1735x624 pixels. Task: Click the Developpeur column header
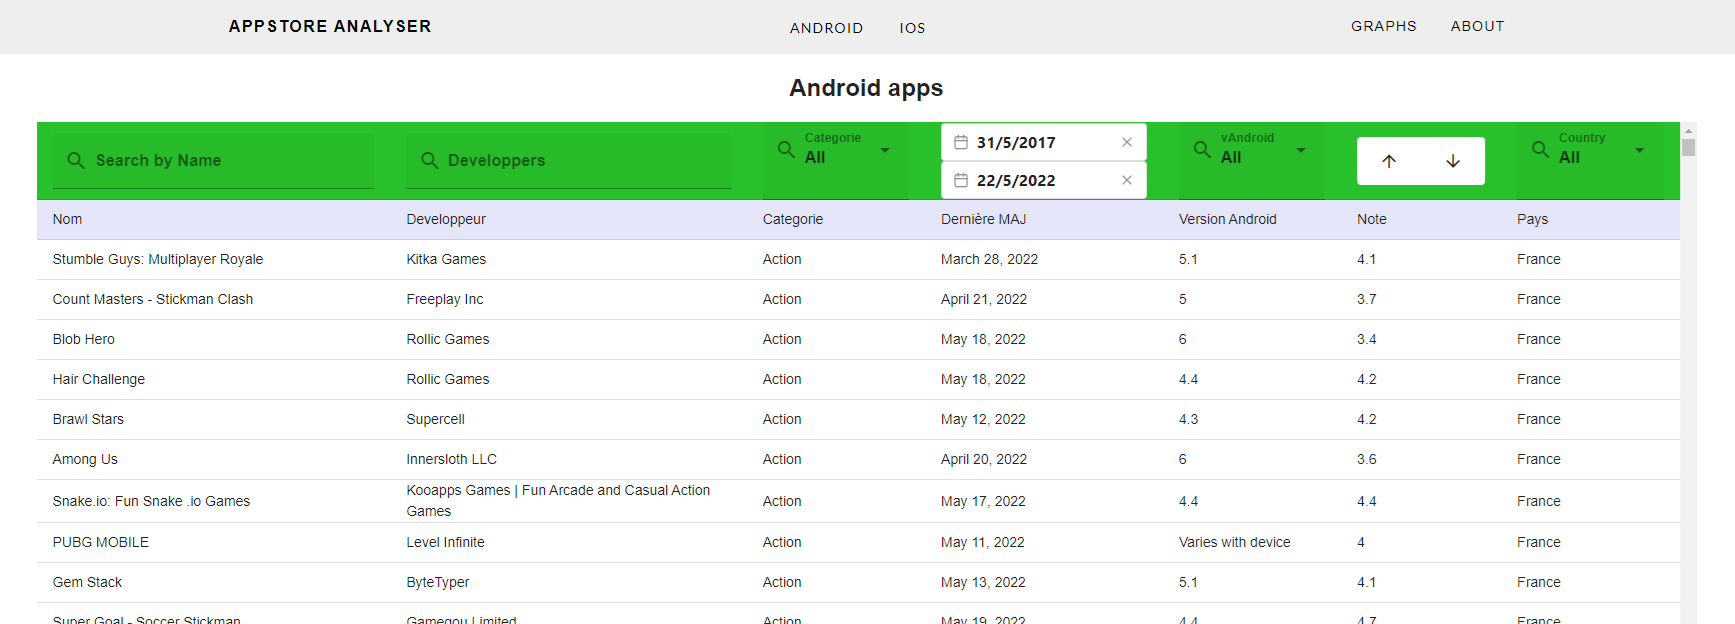(x=446, y=219)
